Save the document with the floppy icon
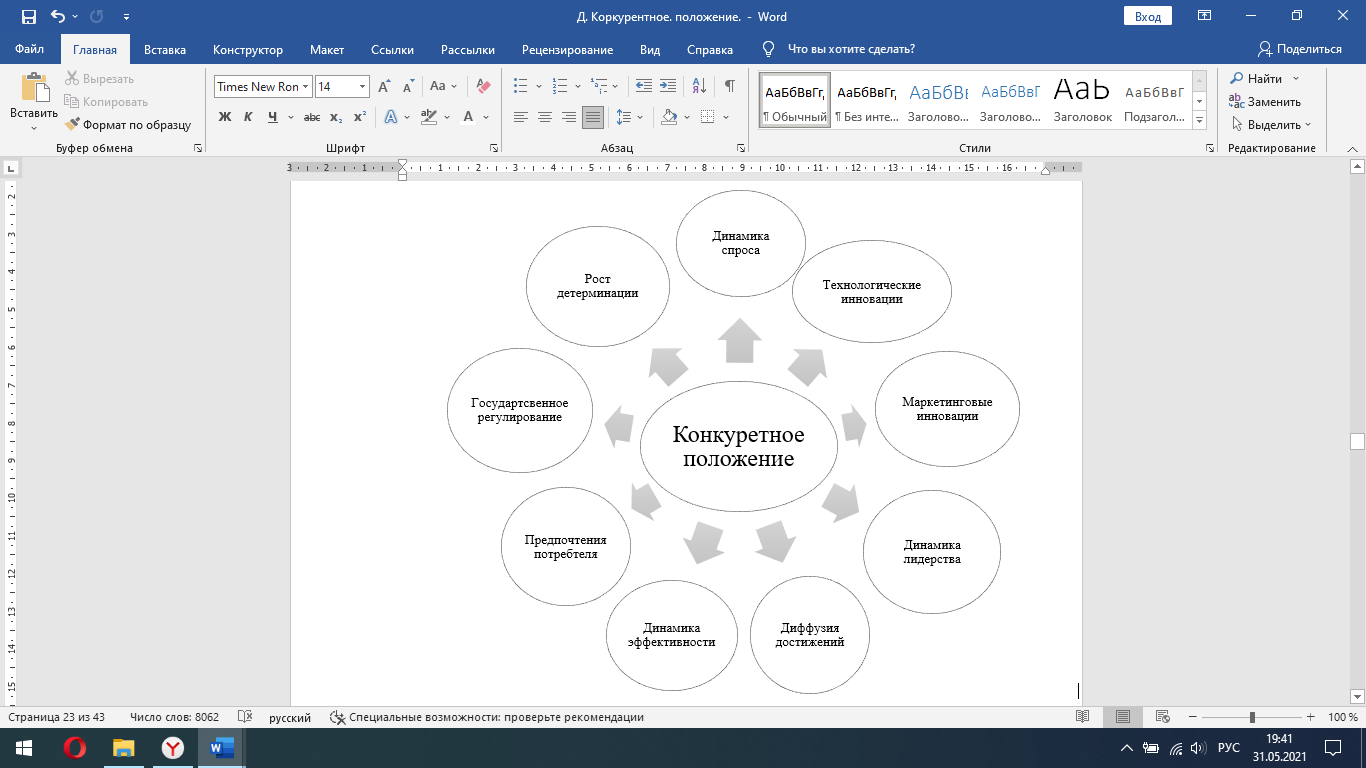 click(x=28, y=17)
